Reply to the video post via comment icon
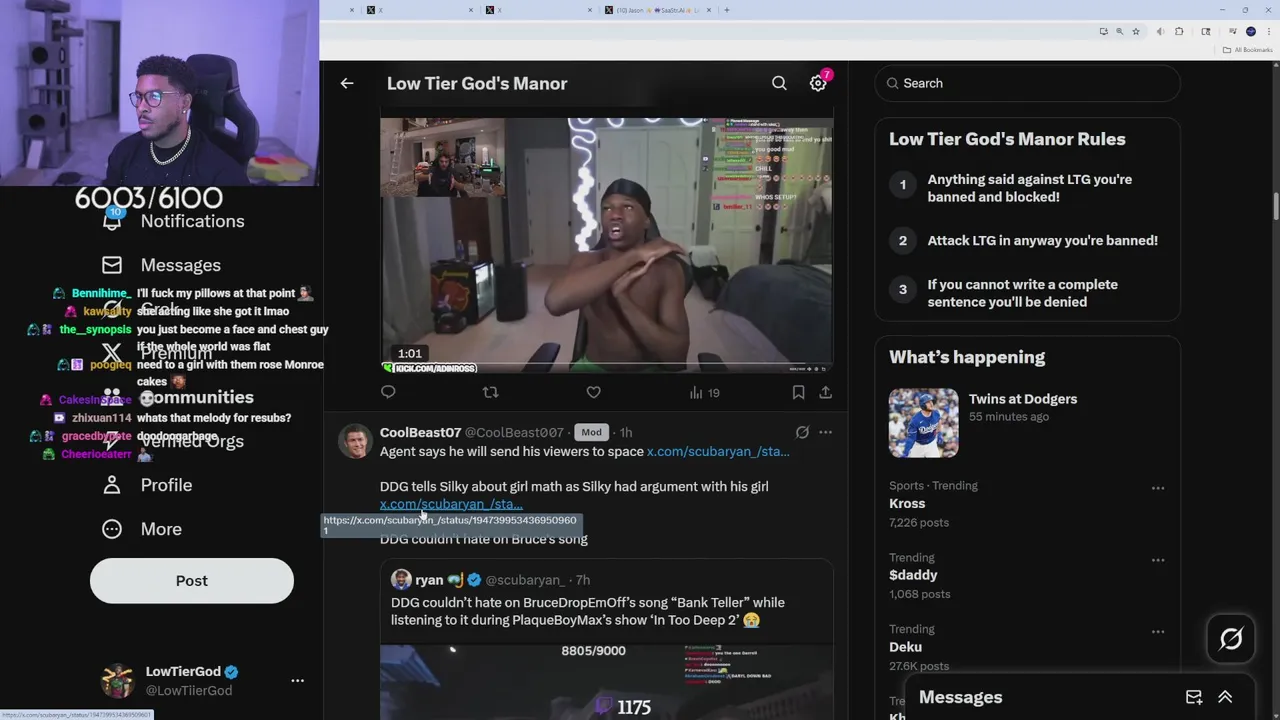 point(388,393)
